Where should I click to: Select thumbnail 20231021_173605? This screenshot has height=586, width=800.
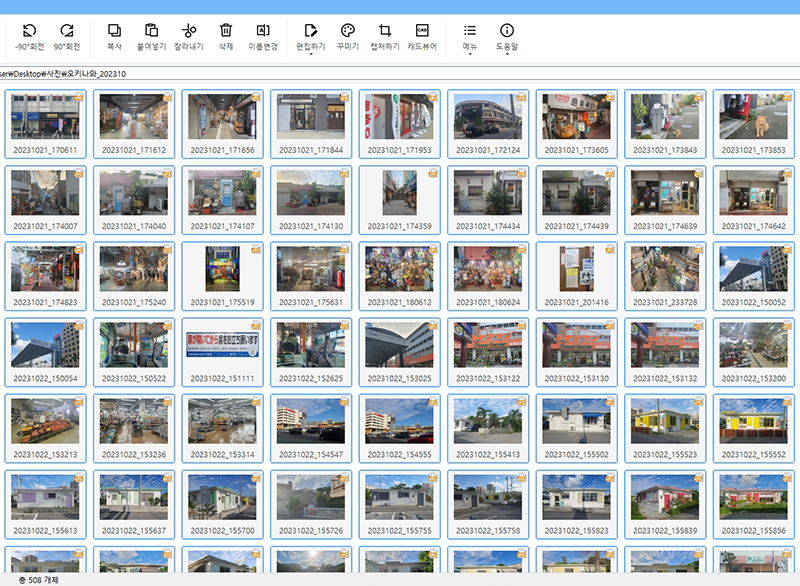[577, 124]
